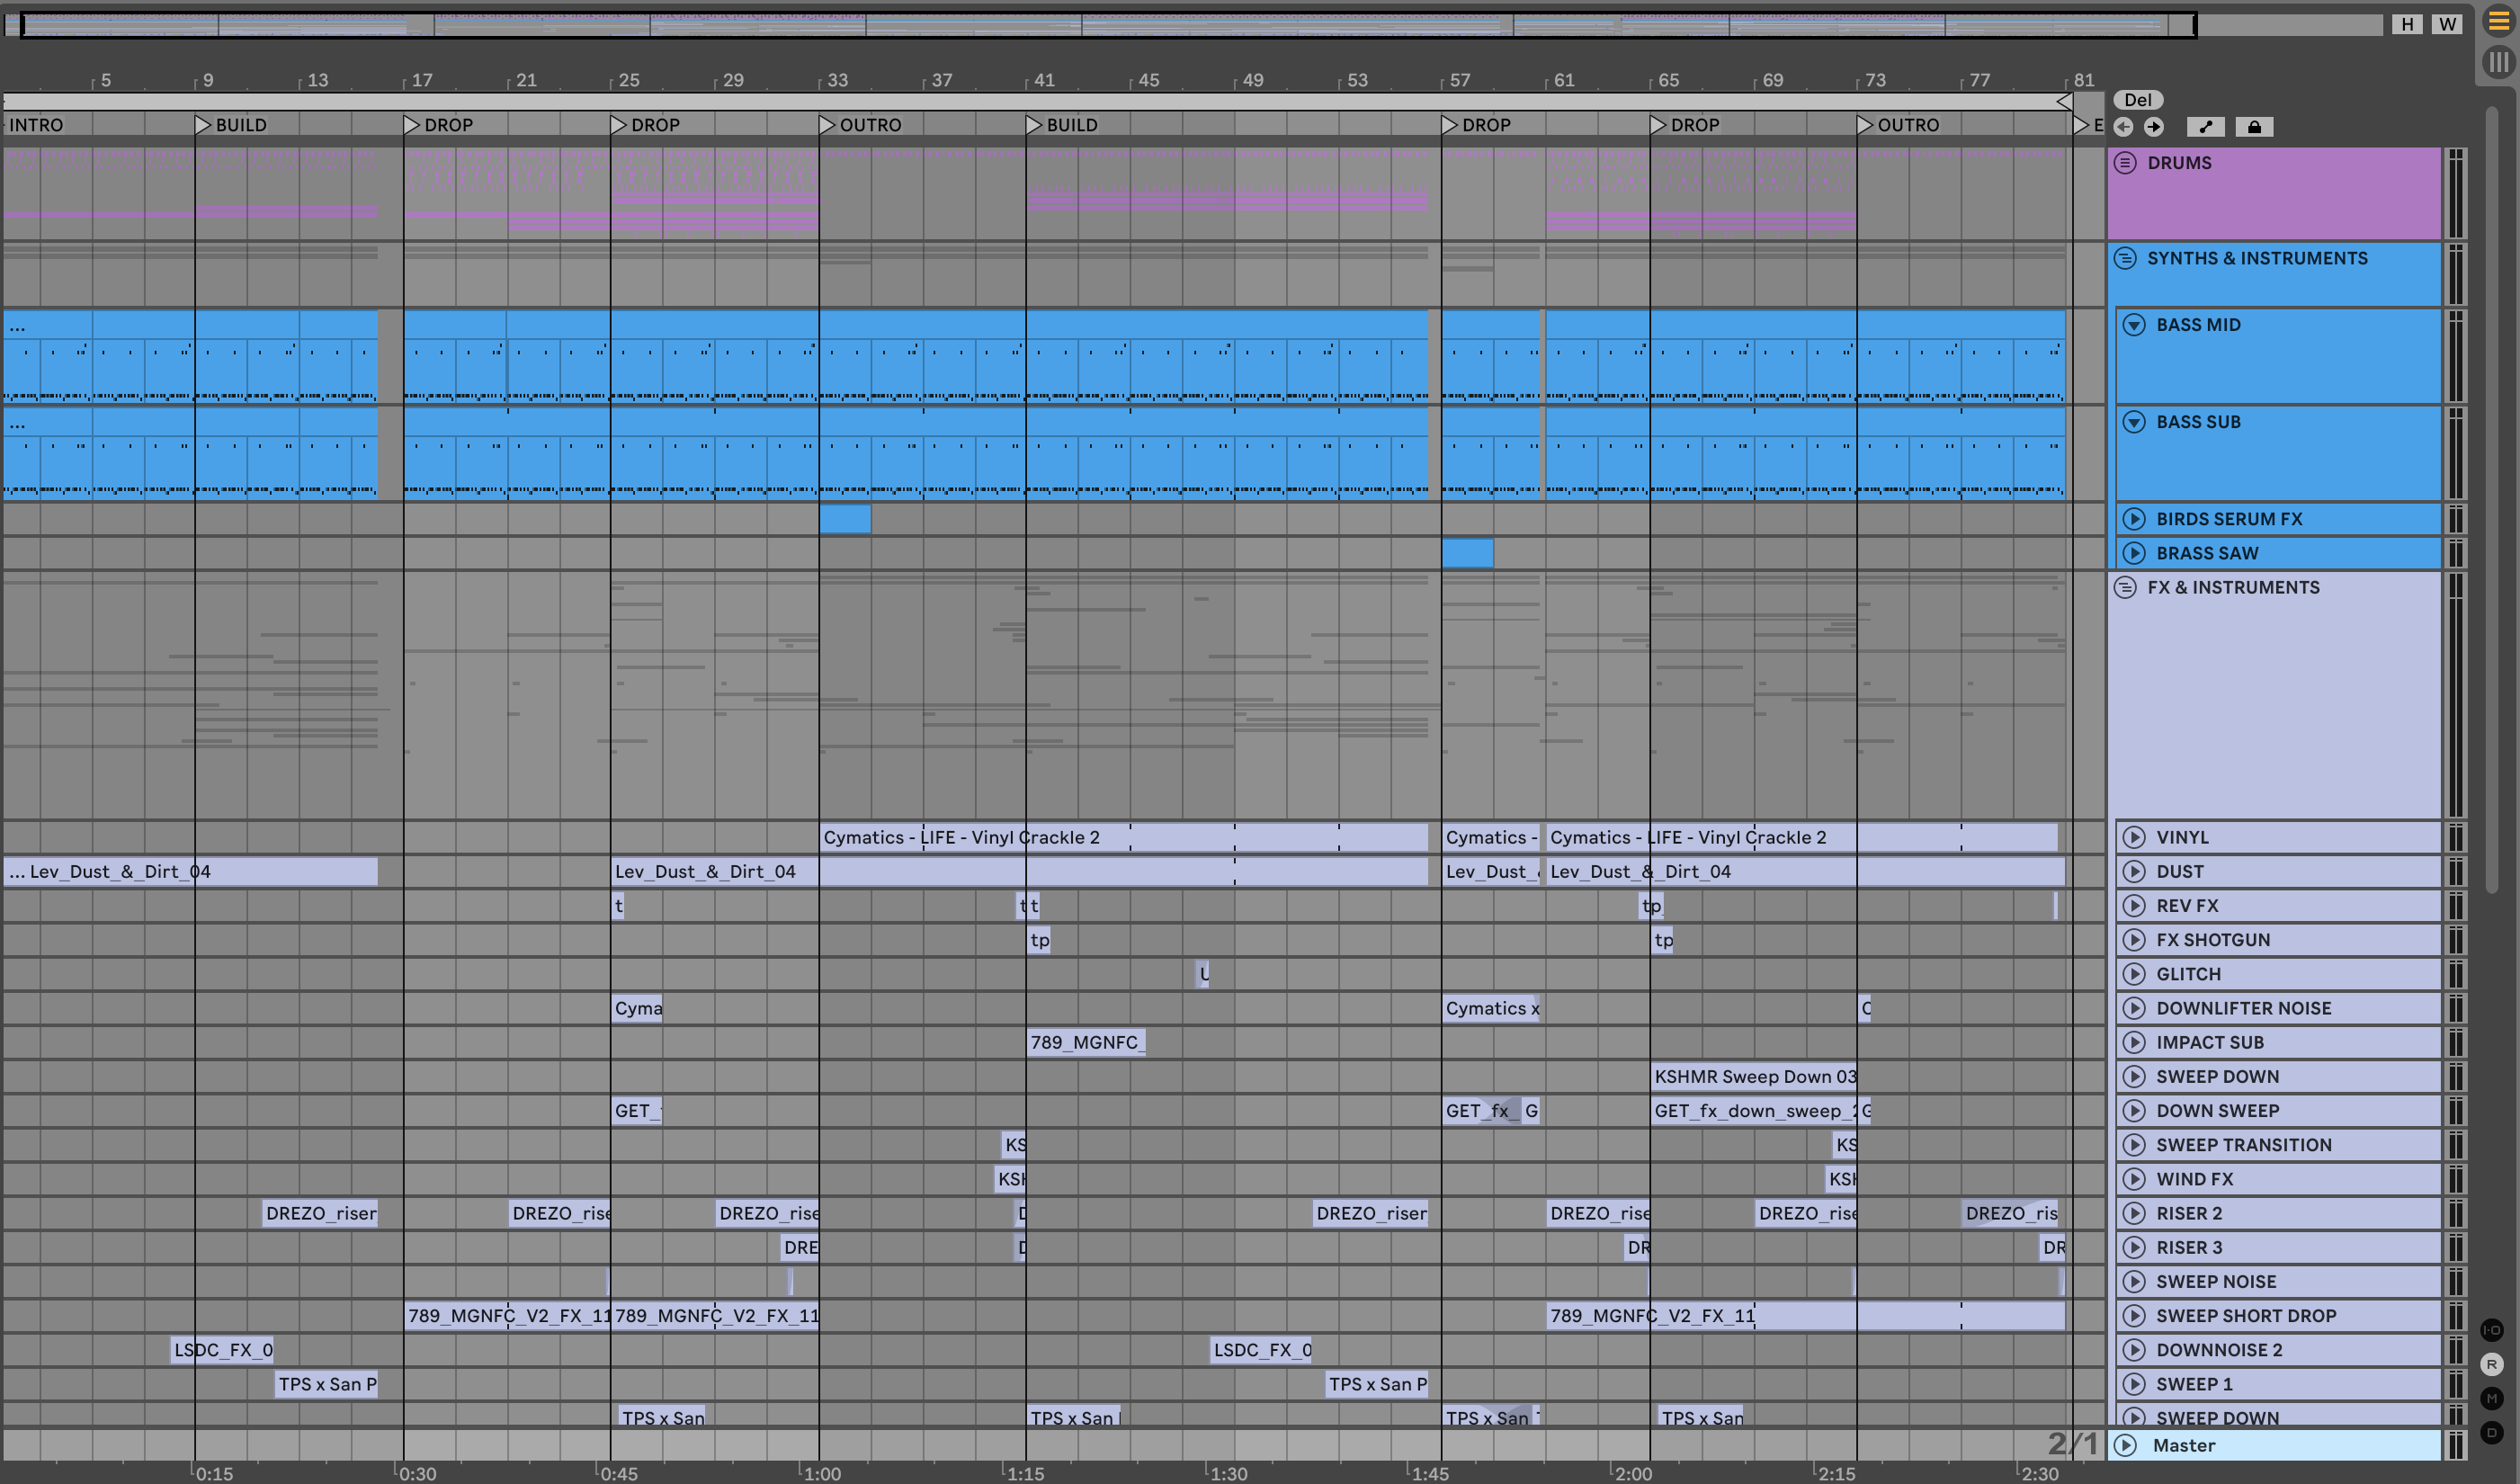2520x1484 pixels.
Task: Unfold the VINYL track
Action: point(2134,838)
